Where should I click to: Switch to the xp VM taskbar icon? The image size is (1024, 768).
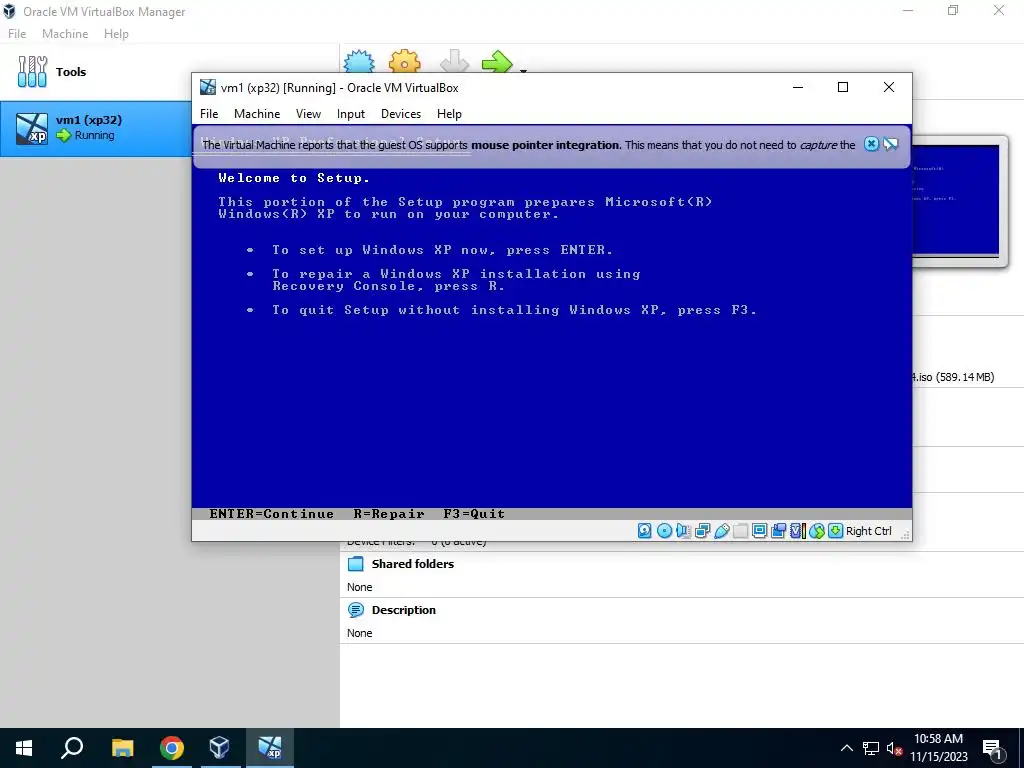click(270, 748)
